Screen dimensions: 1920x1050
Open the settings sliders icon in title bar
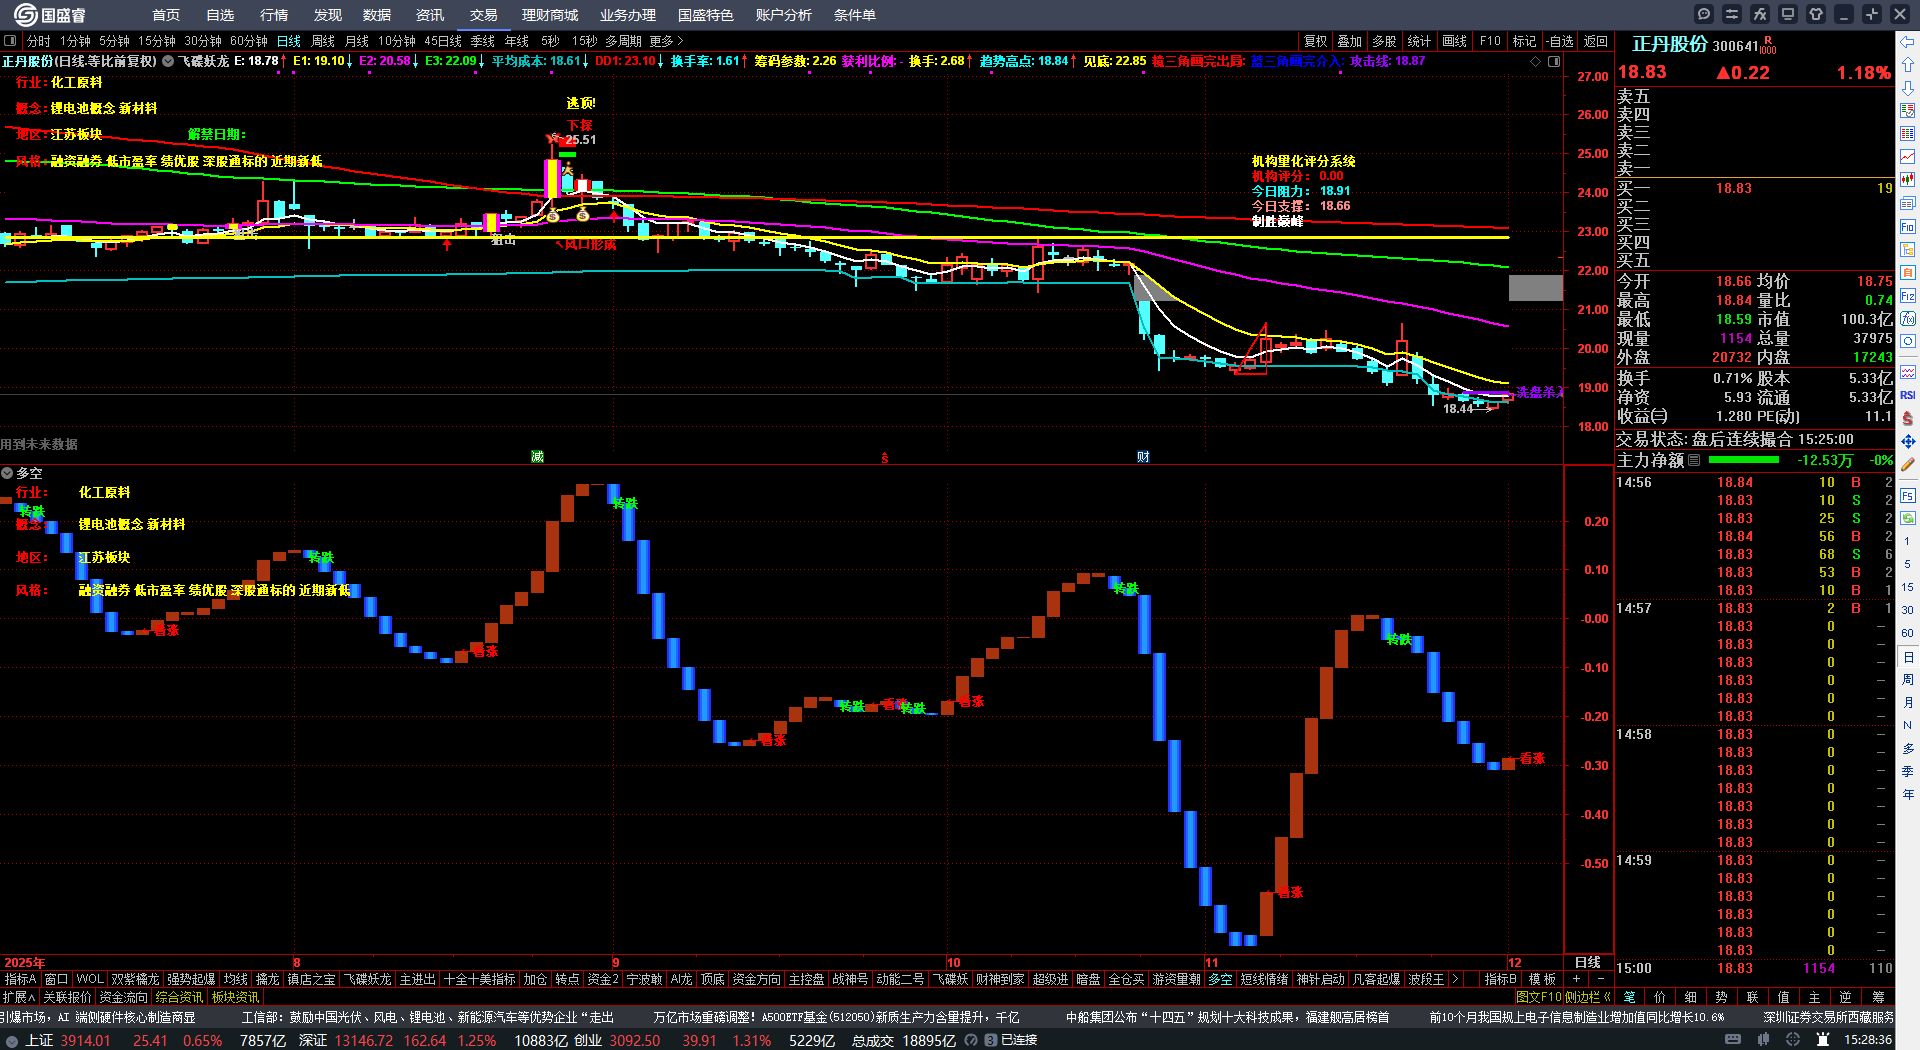(x=1732, y=14)
